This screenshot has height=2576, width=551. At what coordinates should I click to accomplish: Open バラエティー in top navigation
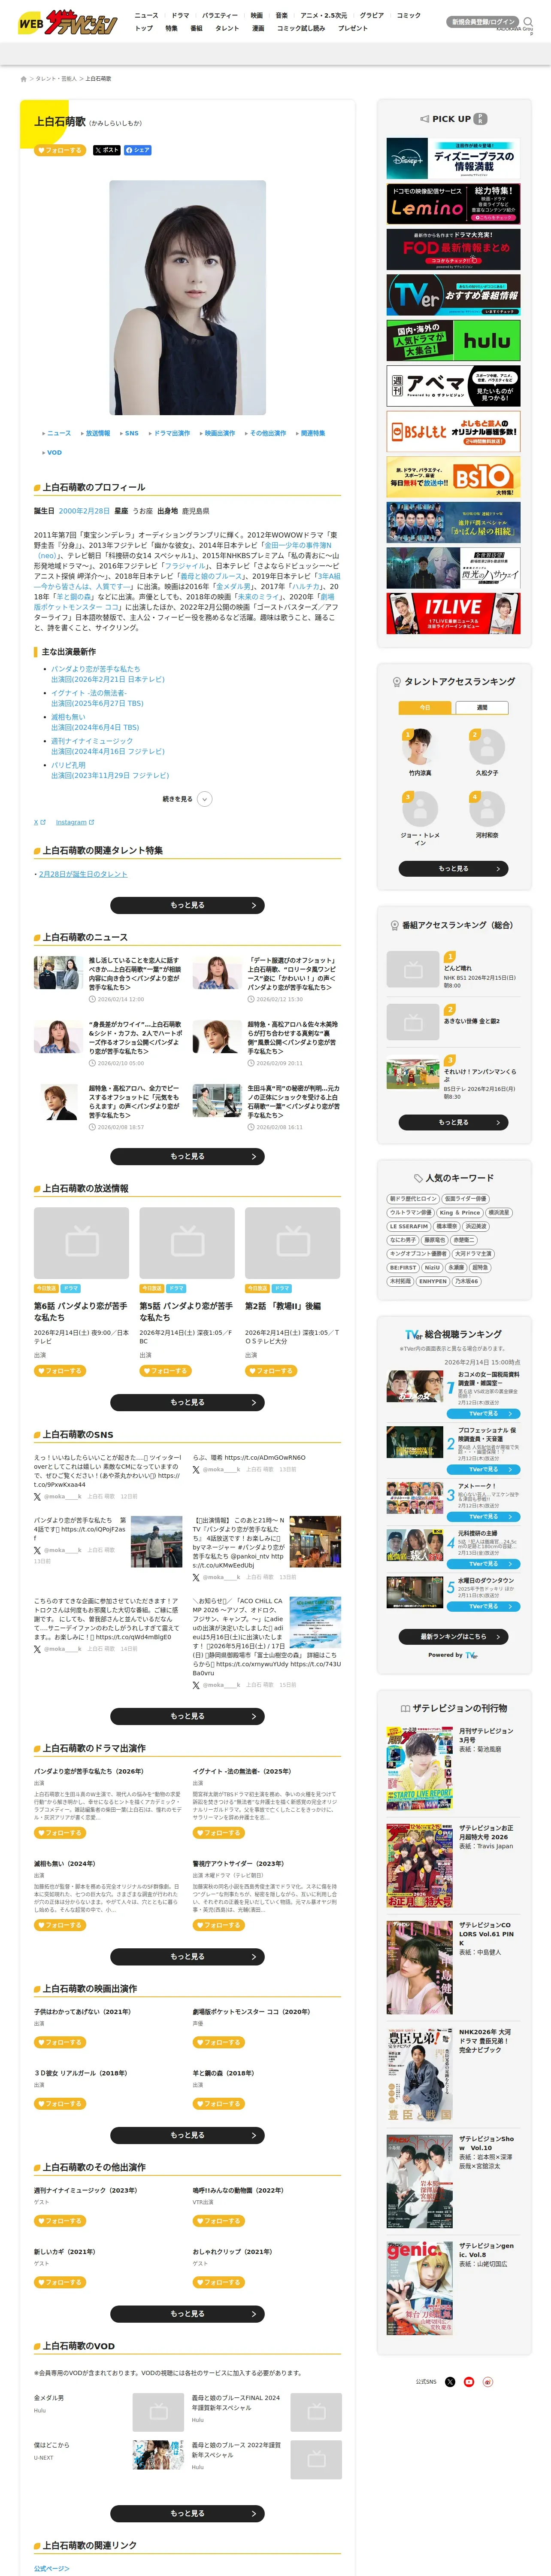(x=220, y=15)
